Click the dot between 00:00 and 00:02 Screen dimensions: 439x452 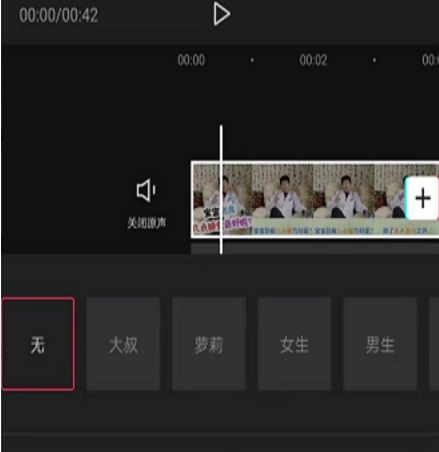point(252,60)
